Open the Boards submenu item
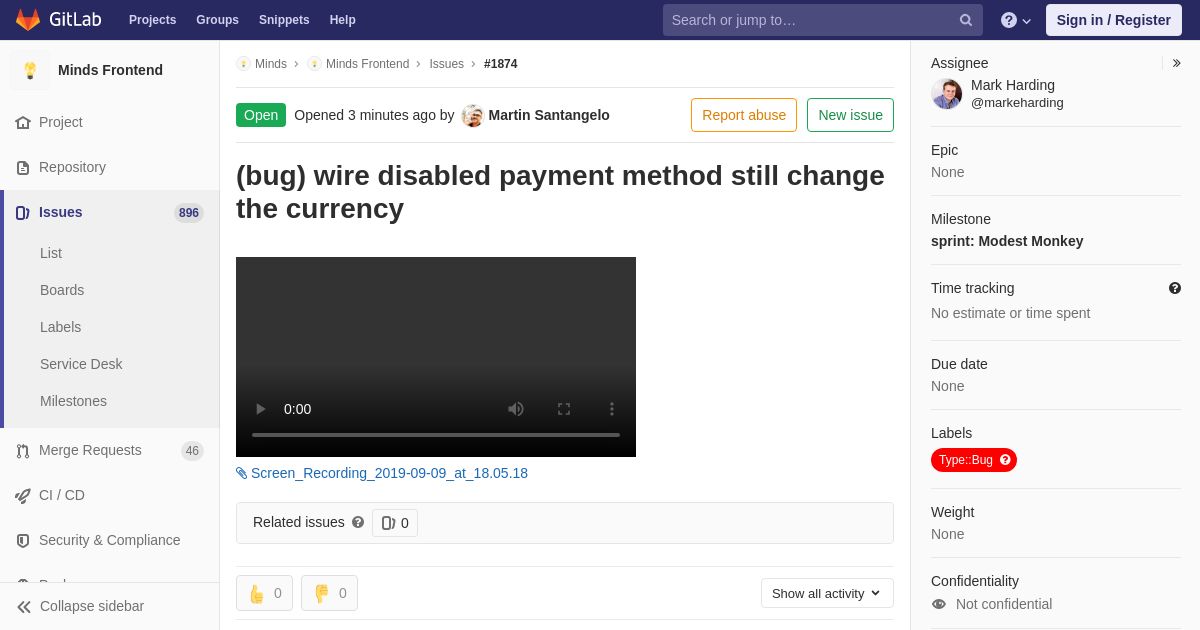The height and width of the screenshot is (630, 1200). pyautogui.click(x=62, y=290)
